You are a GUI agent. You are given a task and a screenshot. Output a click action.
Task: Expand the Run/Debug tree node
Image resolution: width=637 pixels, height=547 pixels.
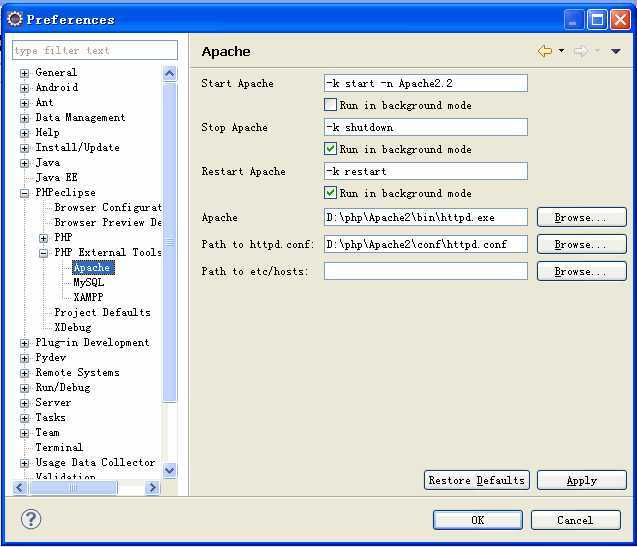[x=24, y=389]
